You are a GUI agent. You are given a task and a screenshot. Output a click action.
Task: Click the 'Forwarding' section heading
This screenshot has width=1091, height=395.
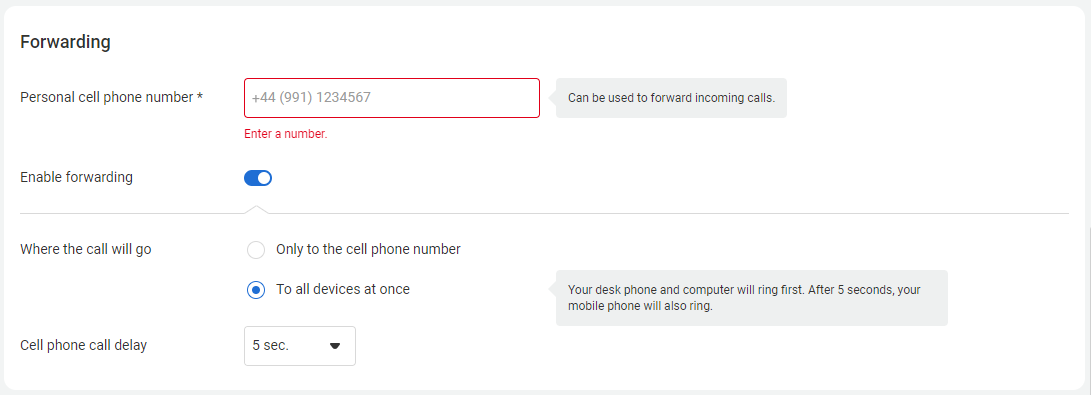pyautogui.click(x=65, y=42)
